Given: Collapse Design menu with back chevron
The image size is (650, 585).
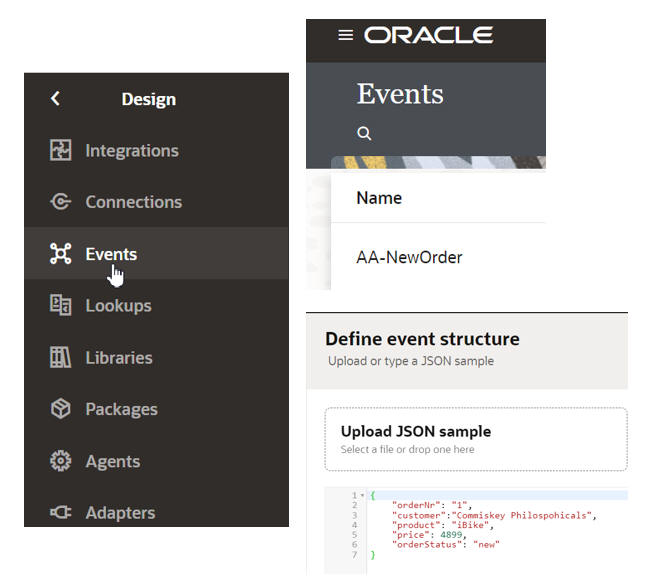Looking at the screenshot, I should click(55, 98).
